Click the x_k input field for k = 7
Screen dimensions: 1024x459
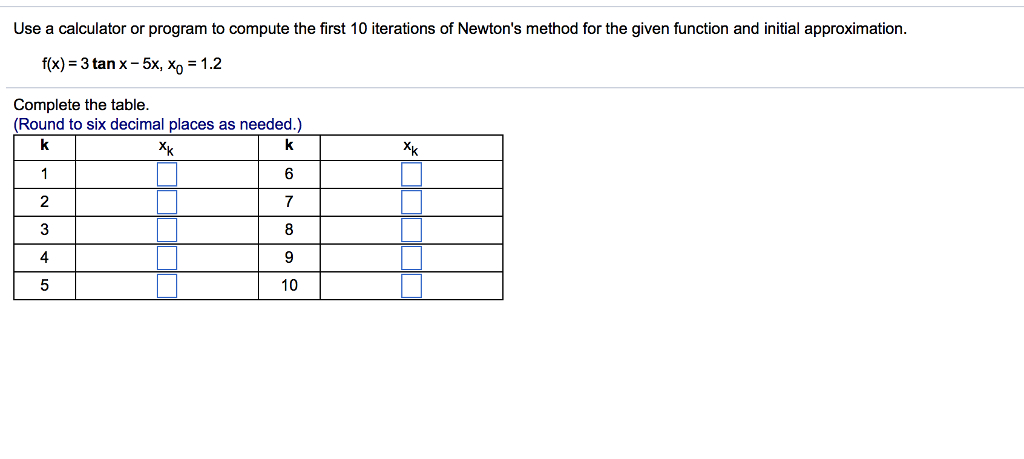411,203
